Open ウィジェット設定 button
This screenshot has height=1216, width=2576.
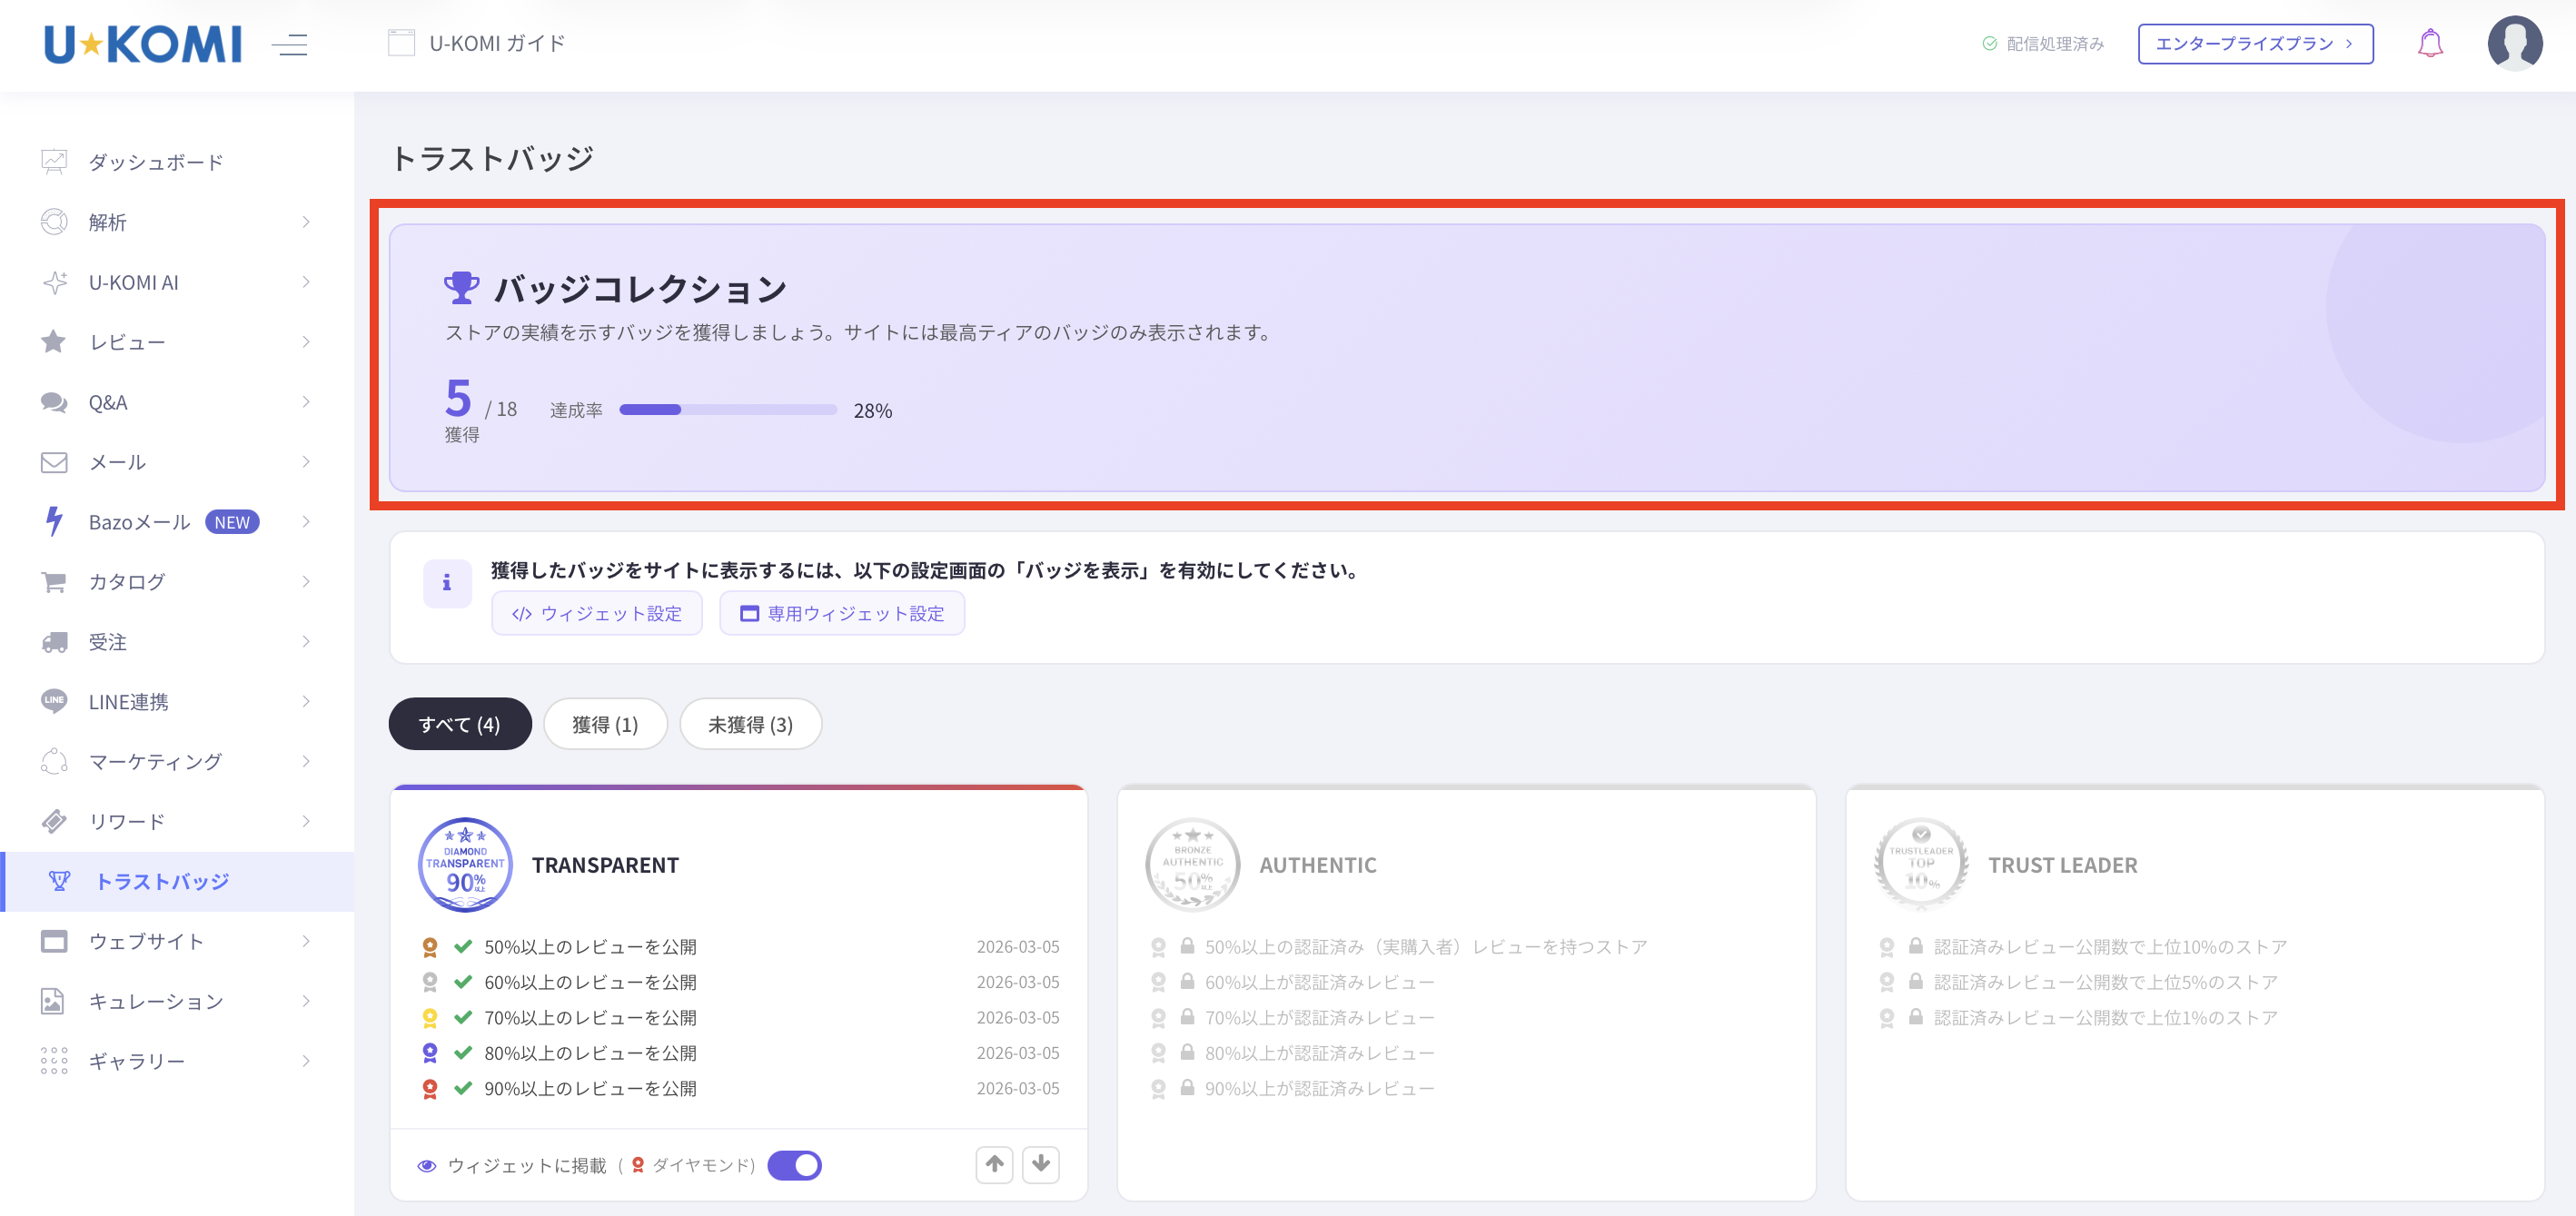597,613
